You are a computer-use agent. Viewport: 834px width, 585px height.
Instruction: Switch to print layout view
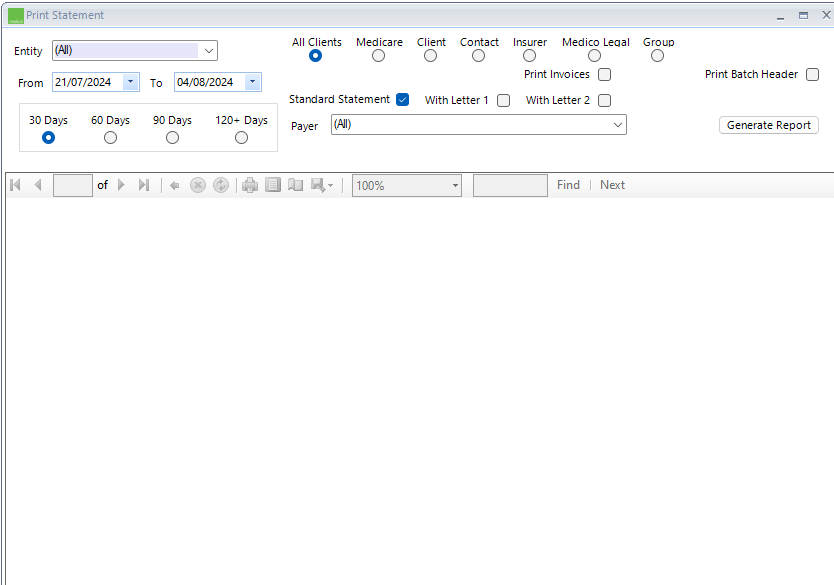(273, 185)
